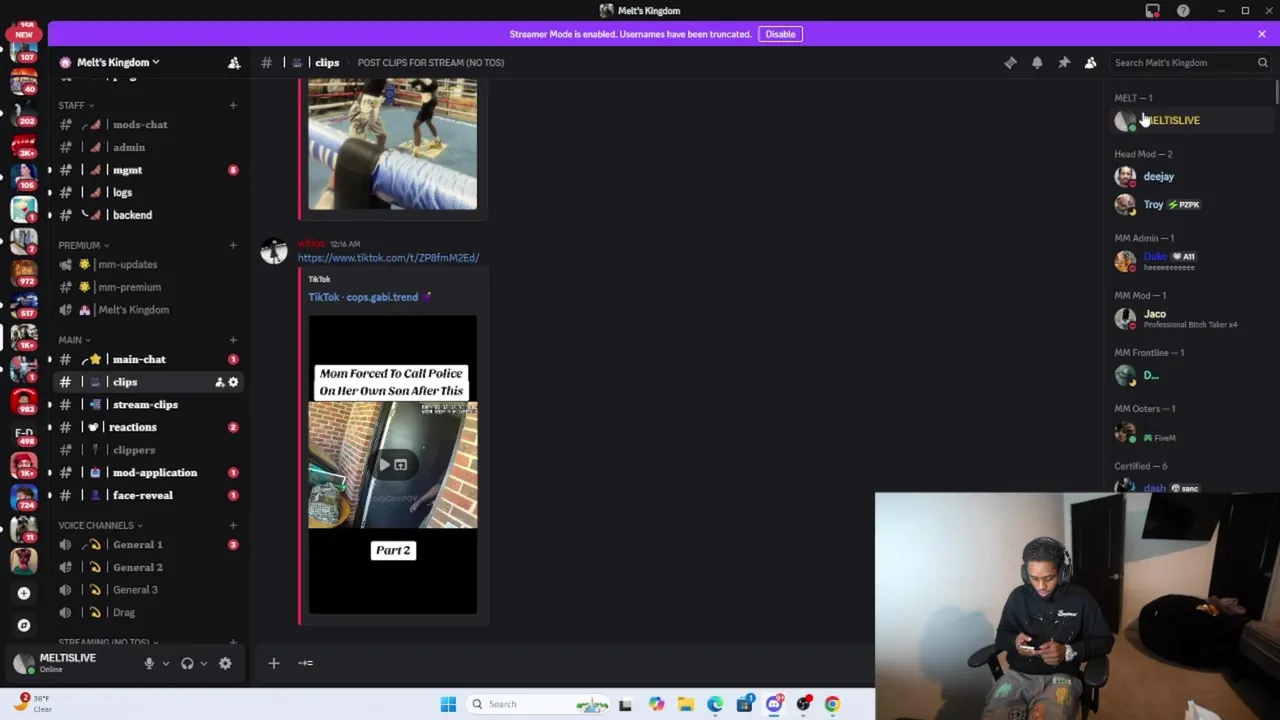Join General 1 voice channel
This screenshot has width=1280, height=720.
148,545
